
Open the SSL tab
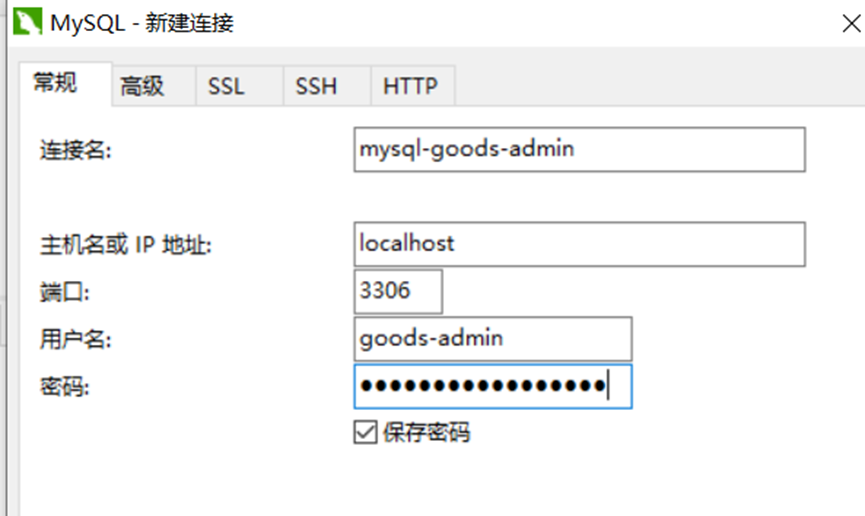pyautogui.click(x=239, y=86)
